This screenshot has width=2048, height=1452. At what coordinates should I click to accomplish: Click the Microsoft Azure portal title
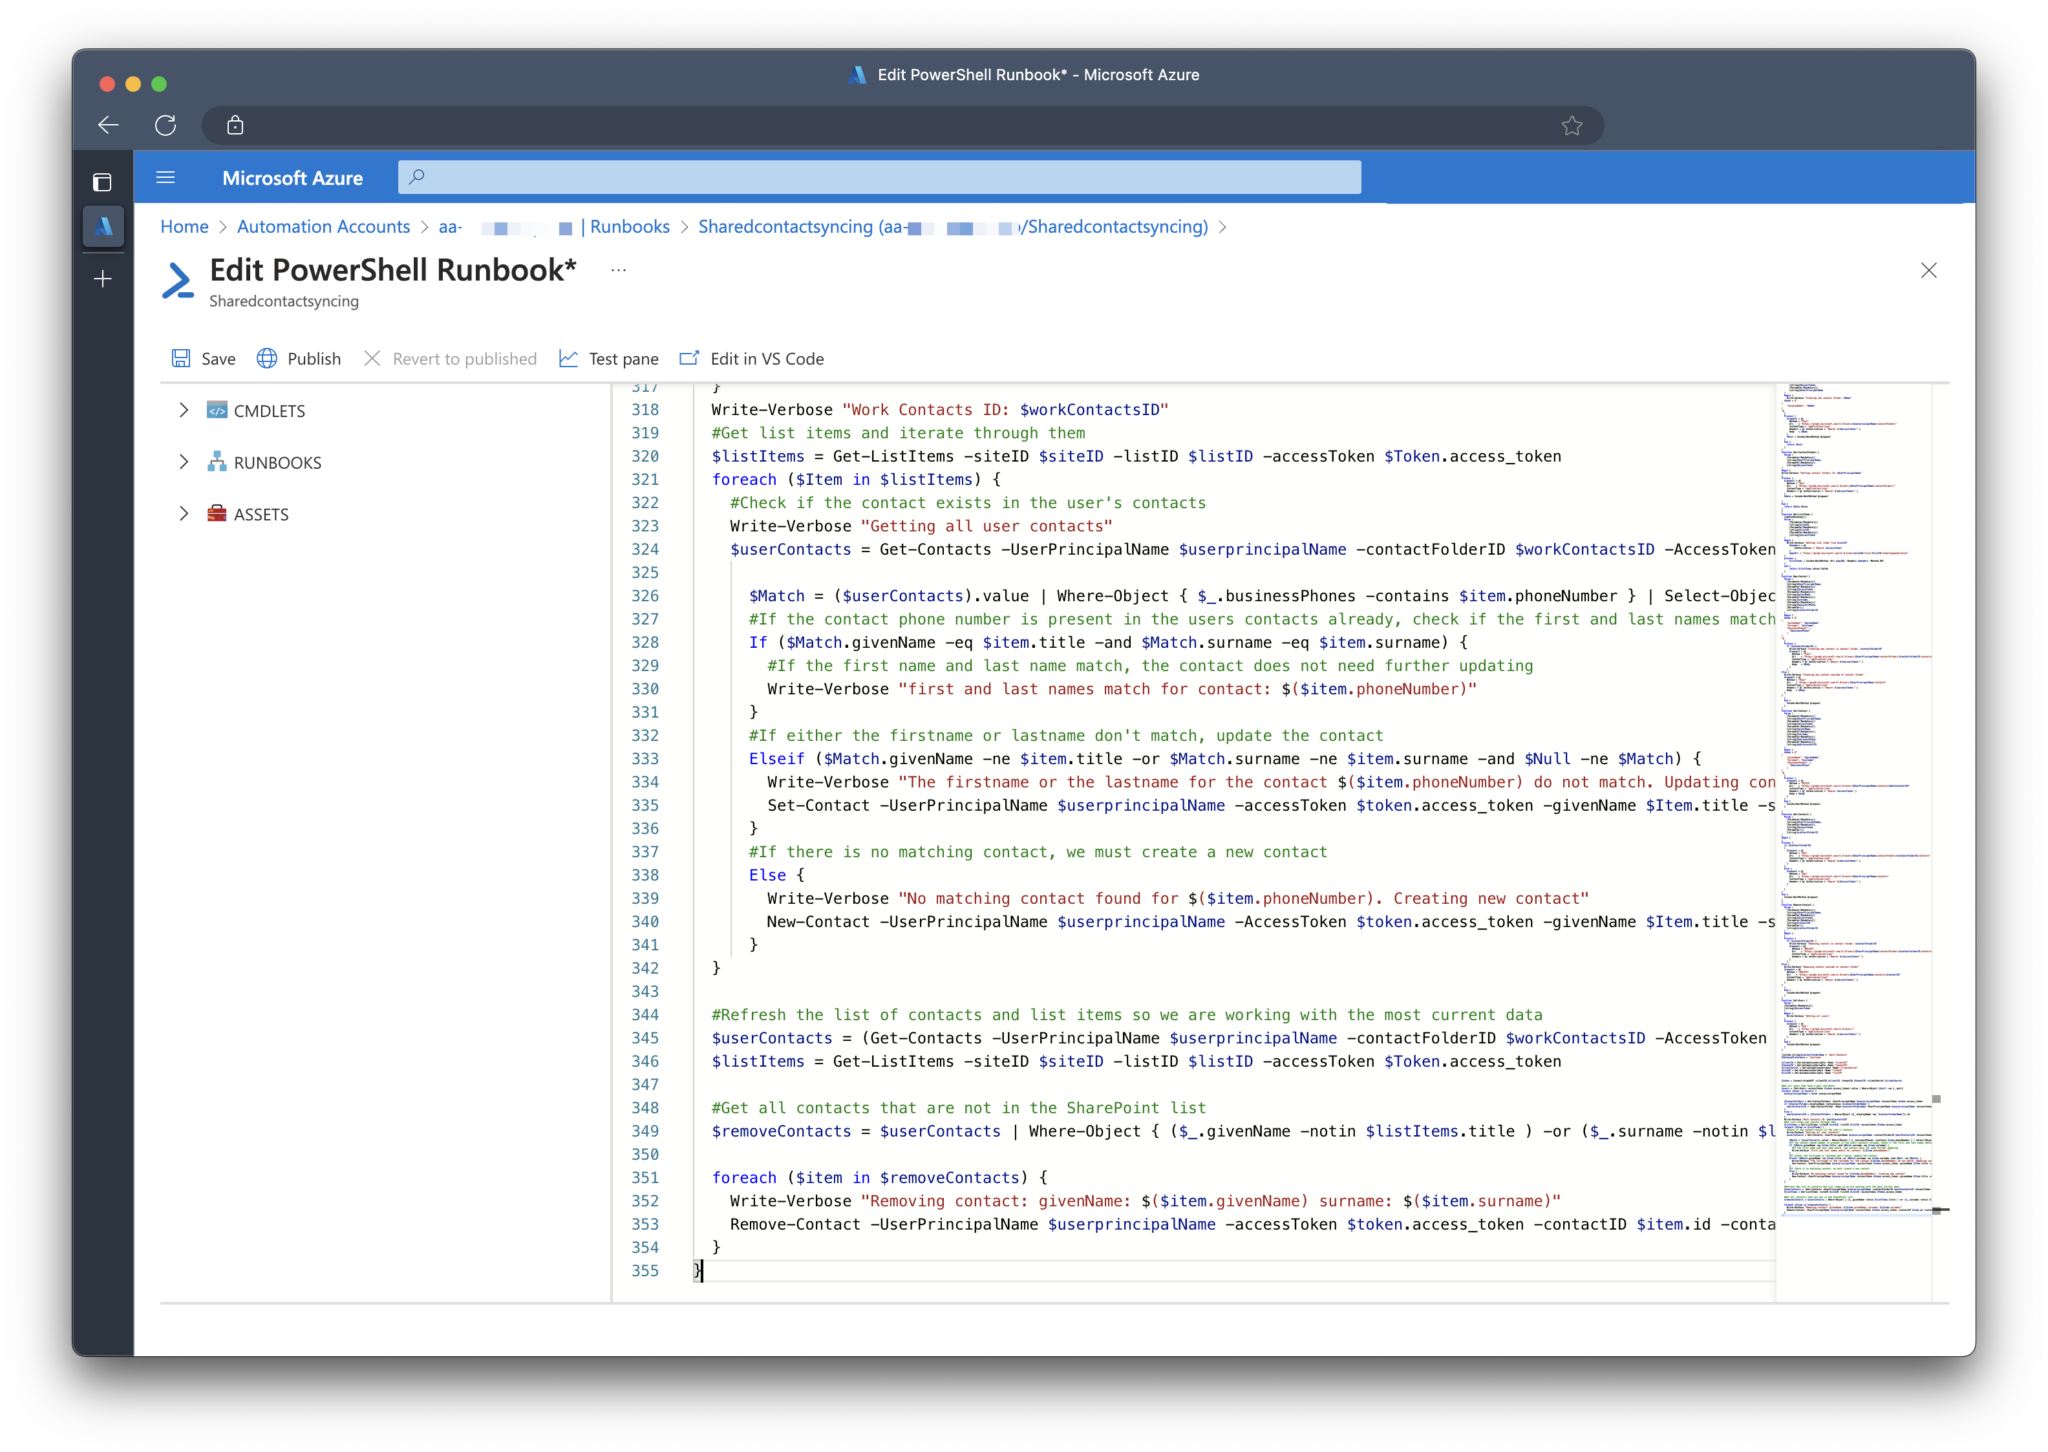(x=292, y=178)
